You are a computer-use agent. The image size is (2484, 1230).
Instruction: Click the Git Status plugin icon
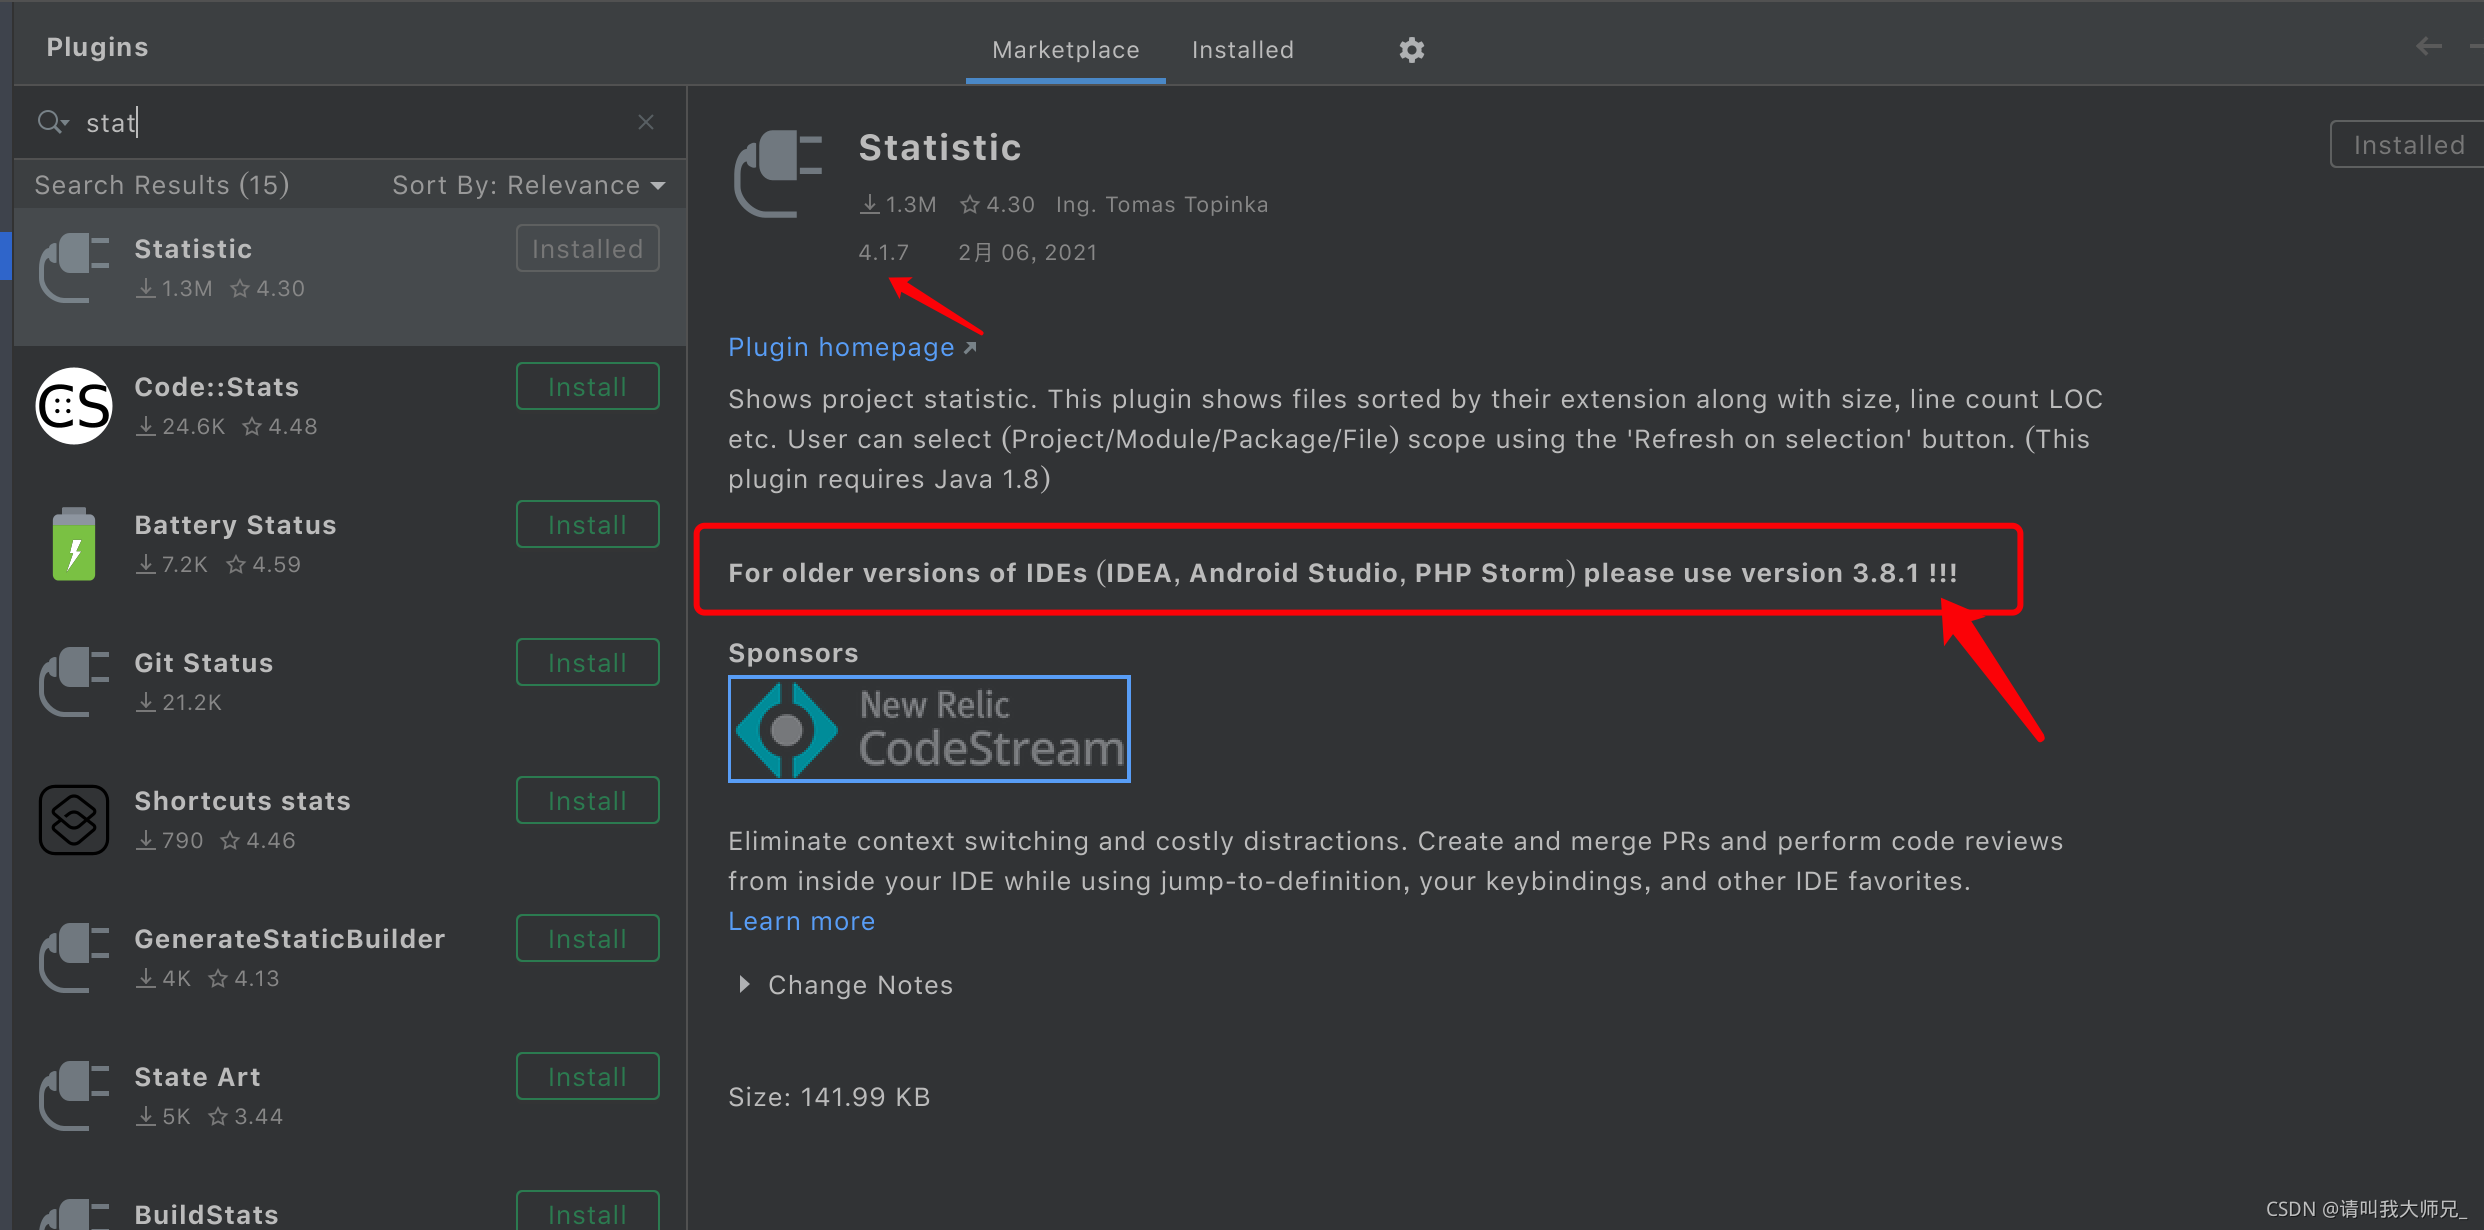coord(73,682)
